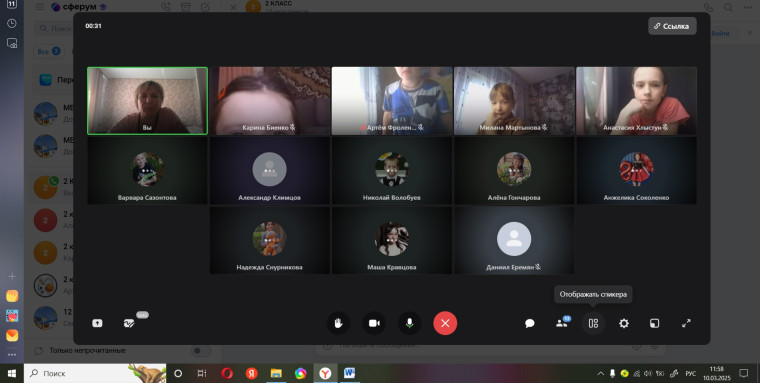Click the taskbar search field

point(95,373)
